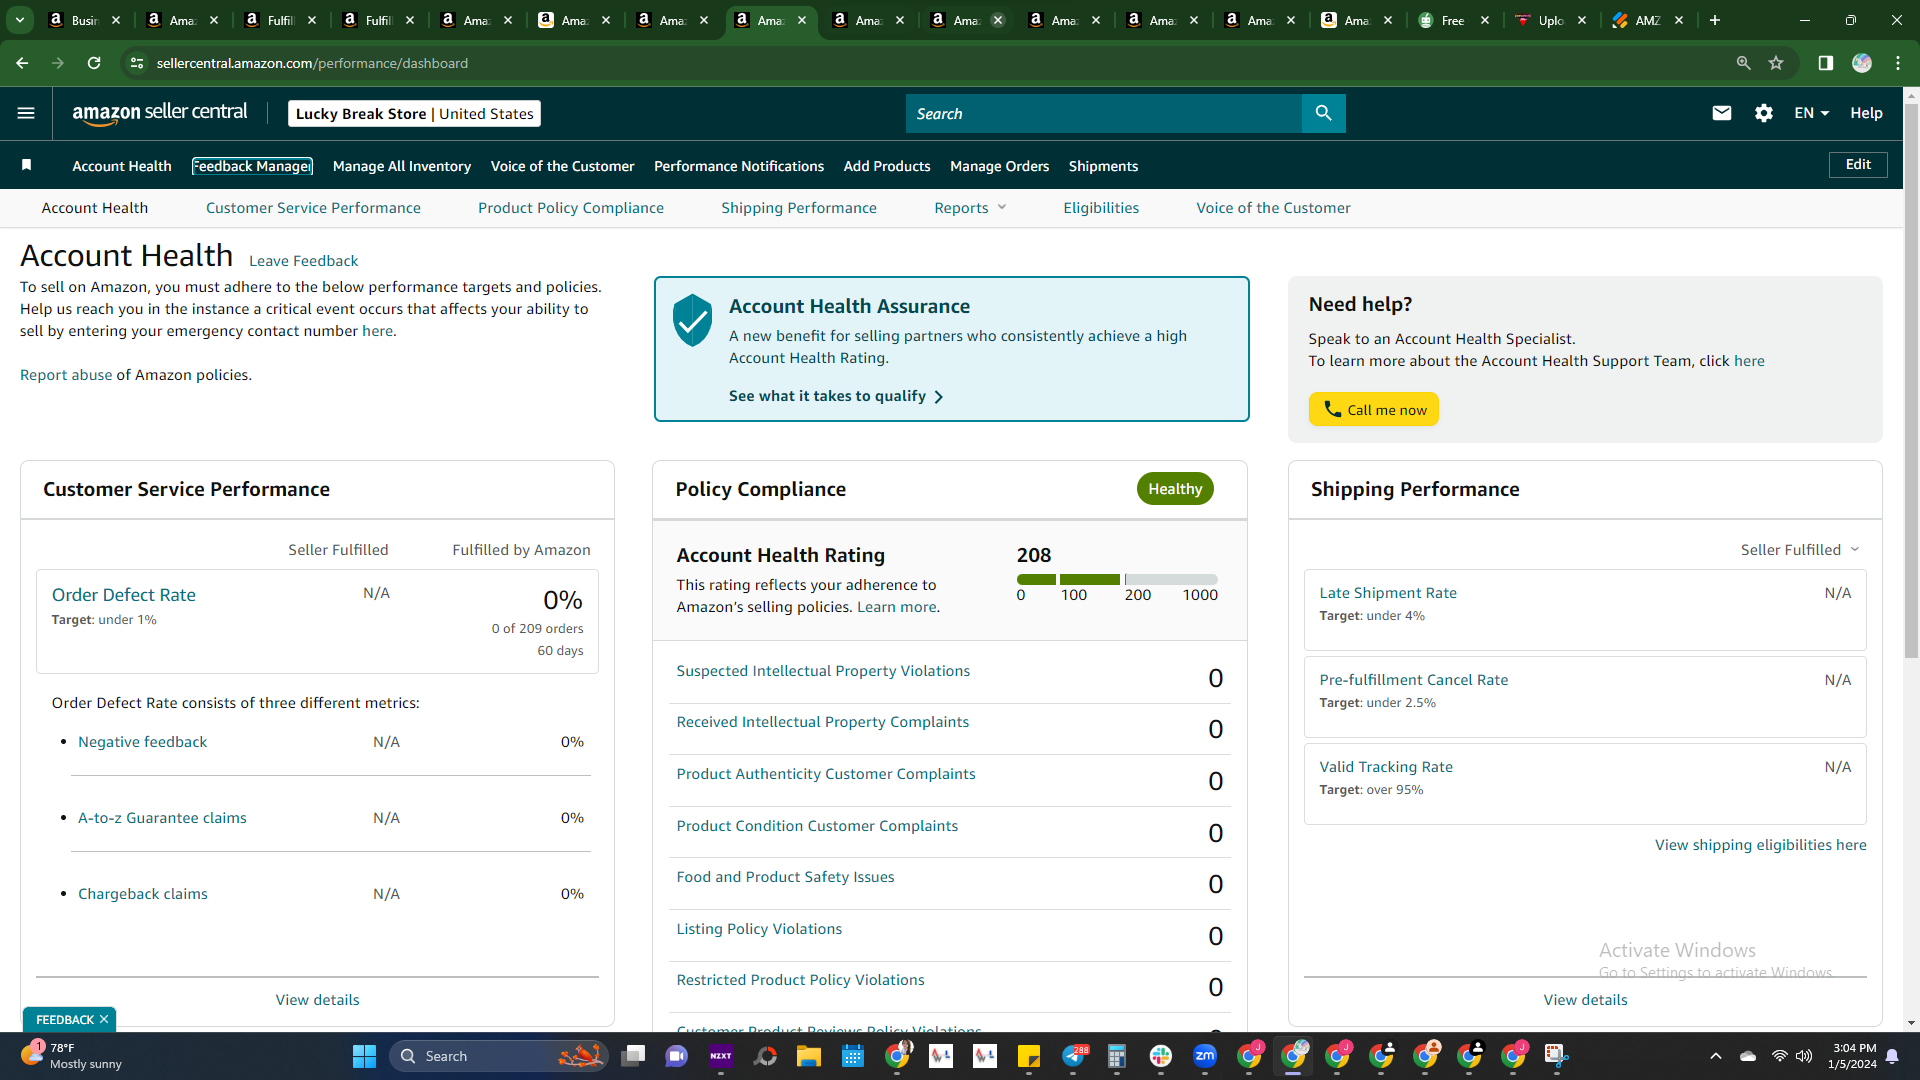Click Report abuse link
The width and height of the screenshot is (1920, 1080).
(x=66, y=375)
